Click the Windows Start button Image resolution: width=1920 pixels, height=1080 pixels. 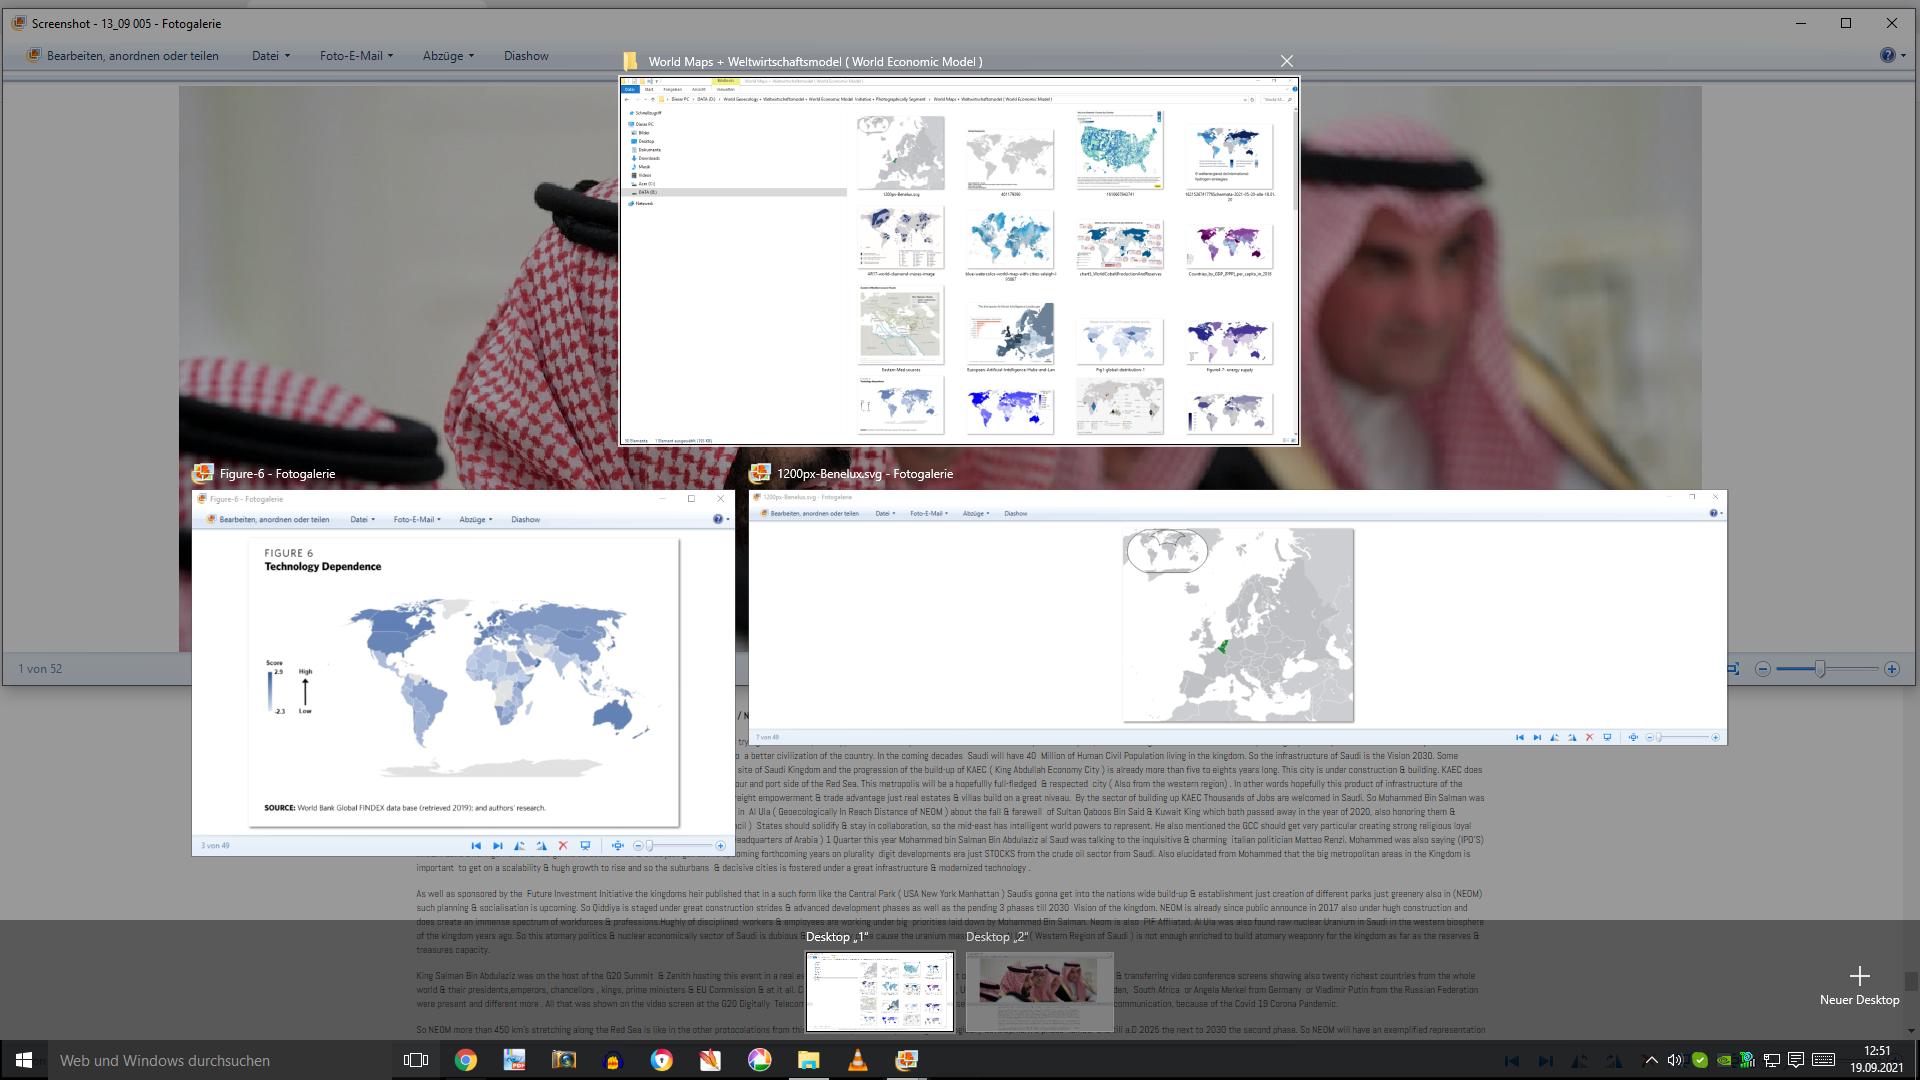tap(24, 1060)
